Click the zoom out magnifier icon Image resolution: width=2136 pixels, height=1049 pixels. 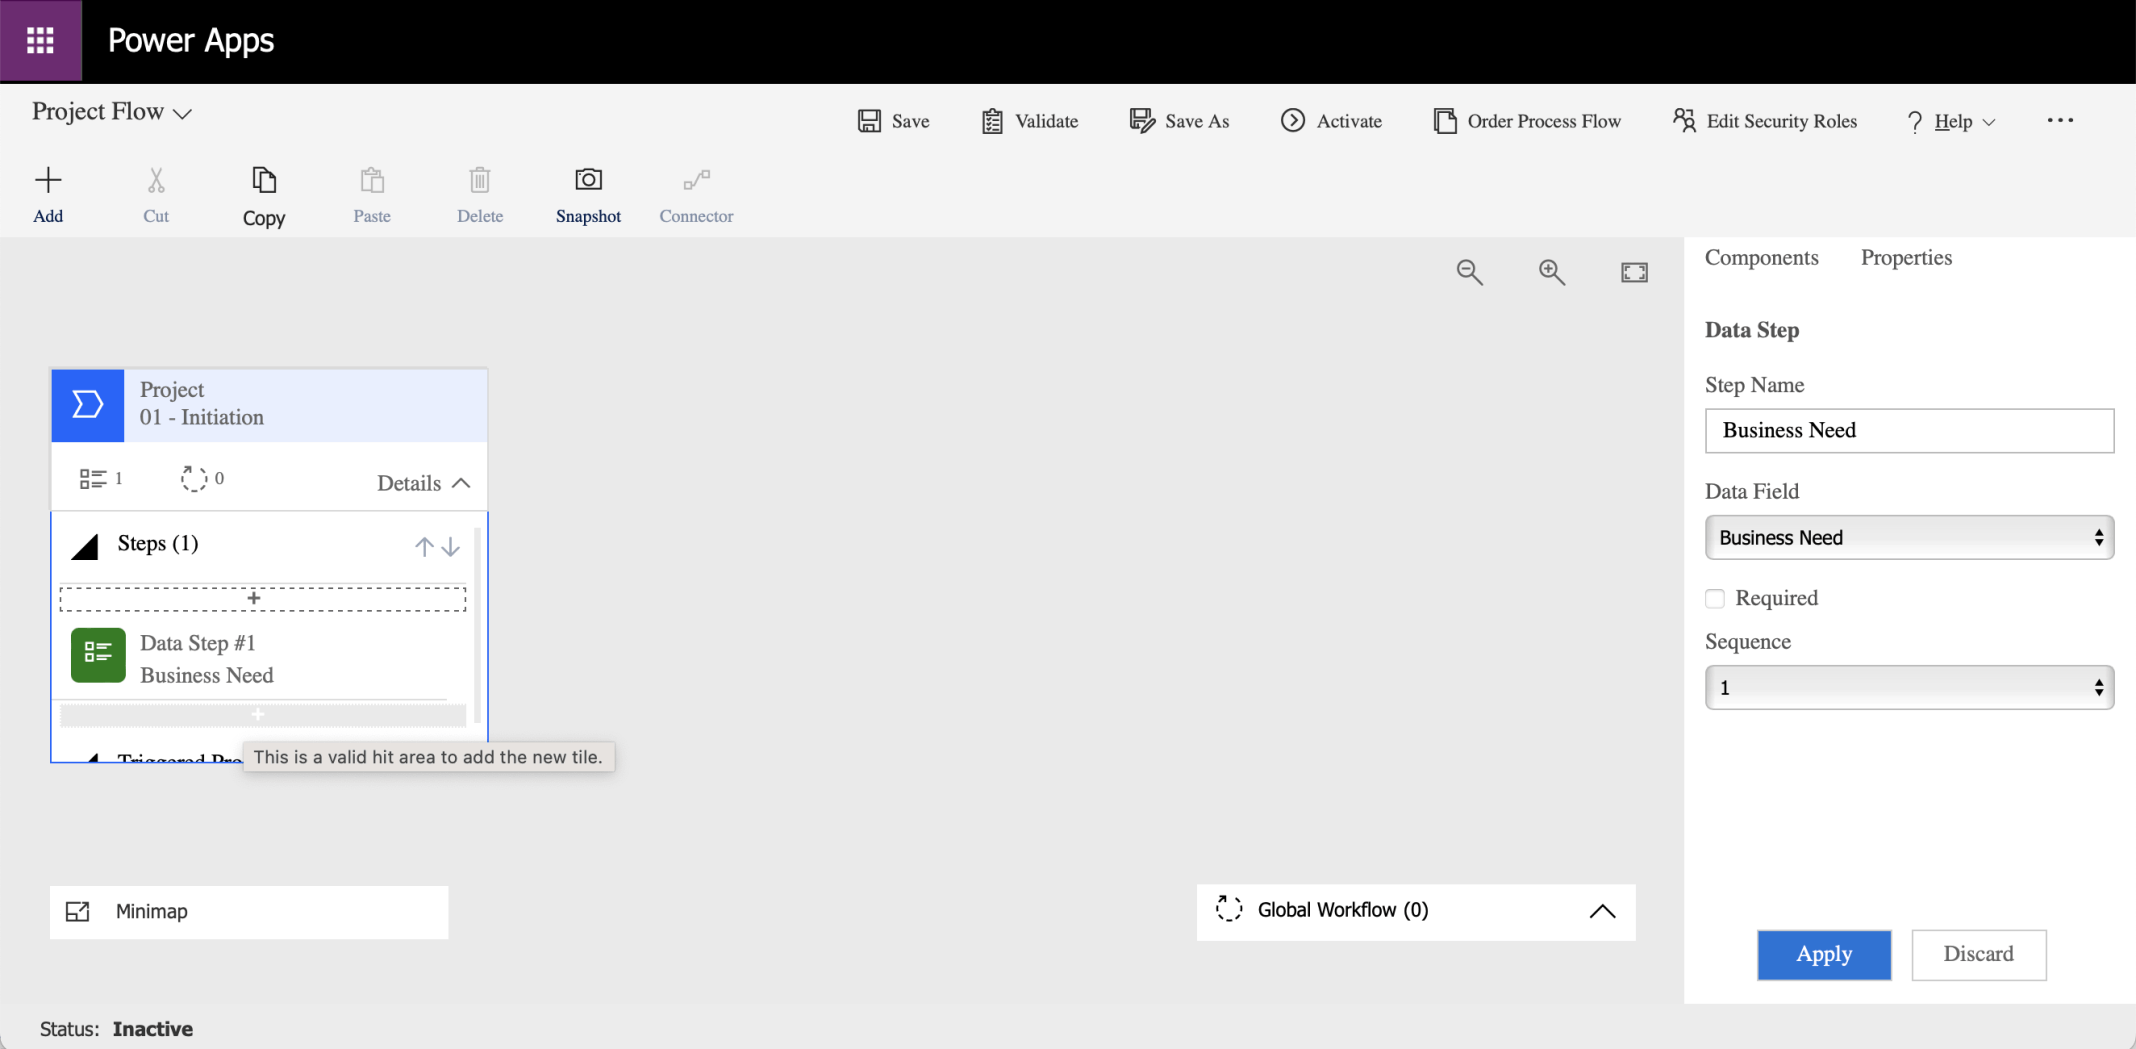(x=1469, y=272)
